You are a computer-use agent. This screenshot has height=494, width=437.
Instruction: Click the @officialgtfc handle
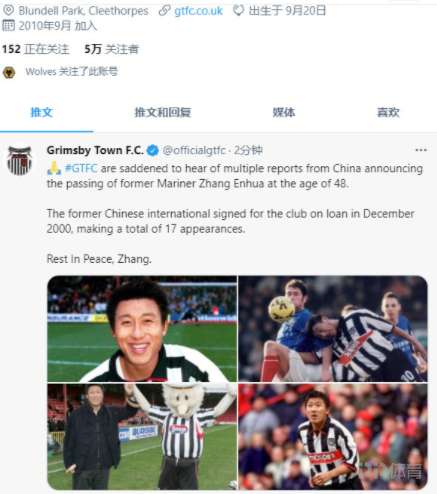[x=194, y=150]
